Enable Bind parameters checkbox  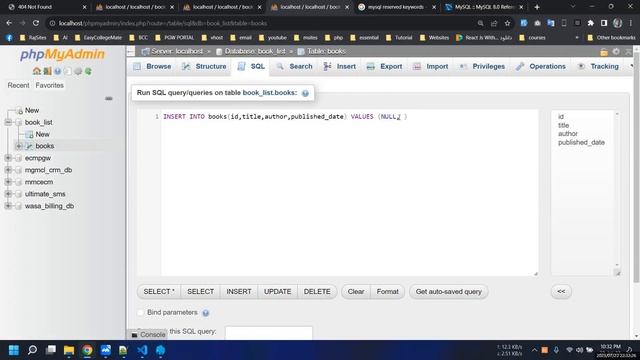140,313
